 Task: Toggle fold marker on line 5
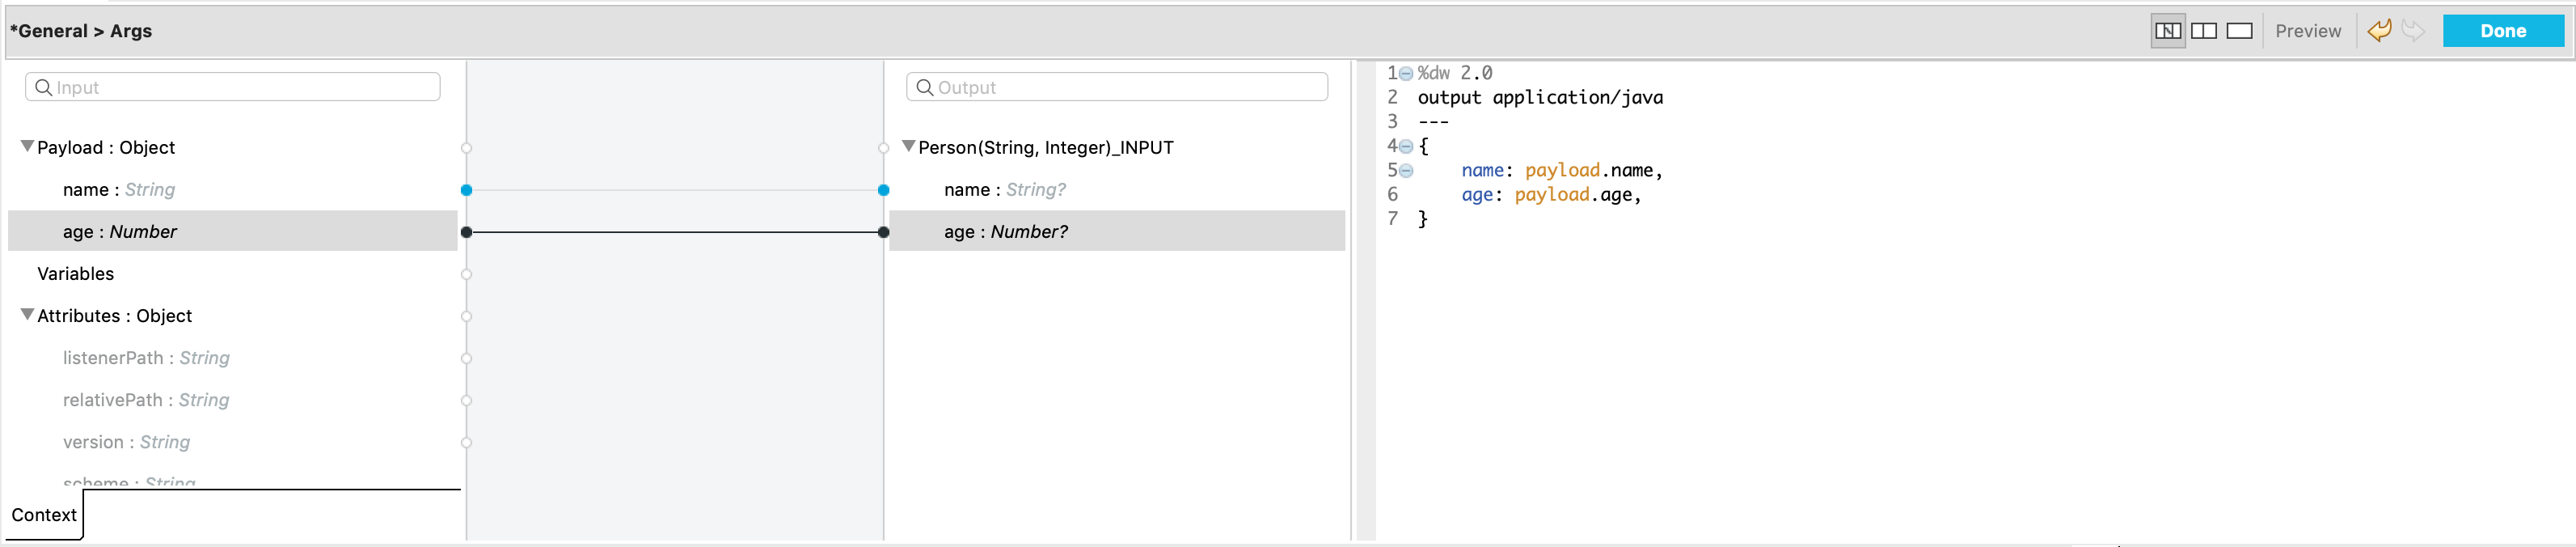1406,171
